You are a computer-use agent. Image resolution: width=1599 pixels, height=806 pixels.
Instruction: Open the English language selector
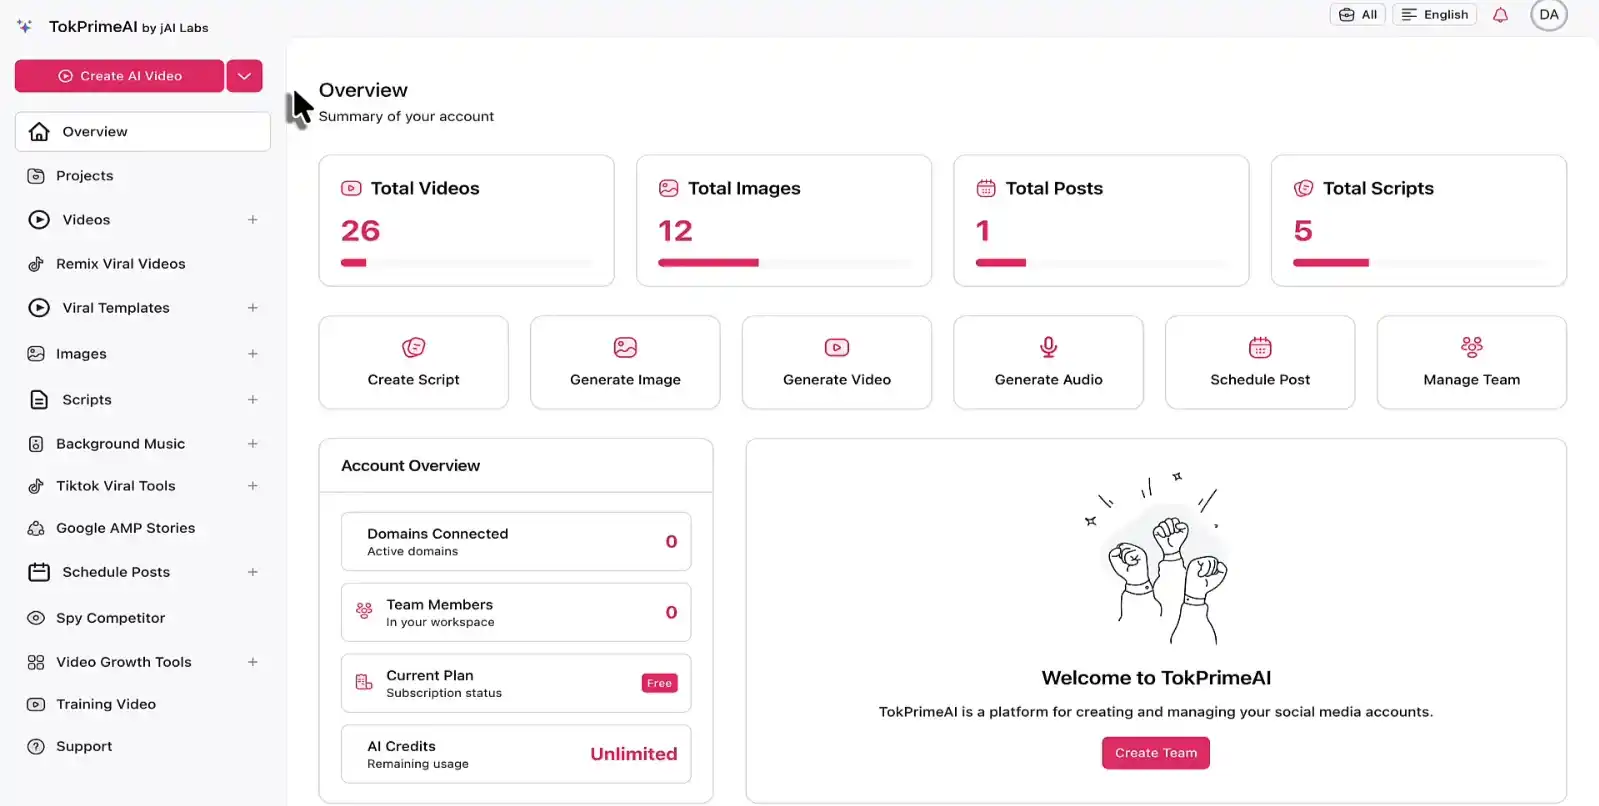[1434, 15]
